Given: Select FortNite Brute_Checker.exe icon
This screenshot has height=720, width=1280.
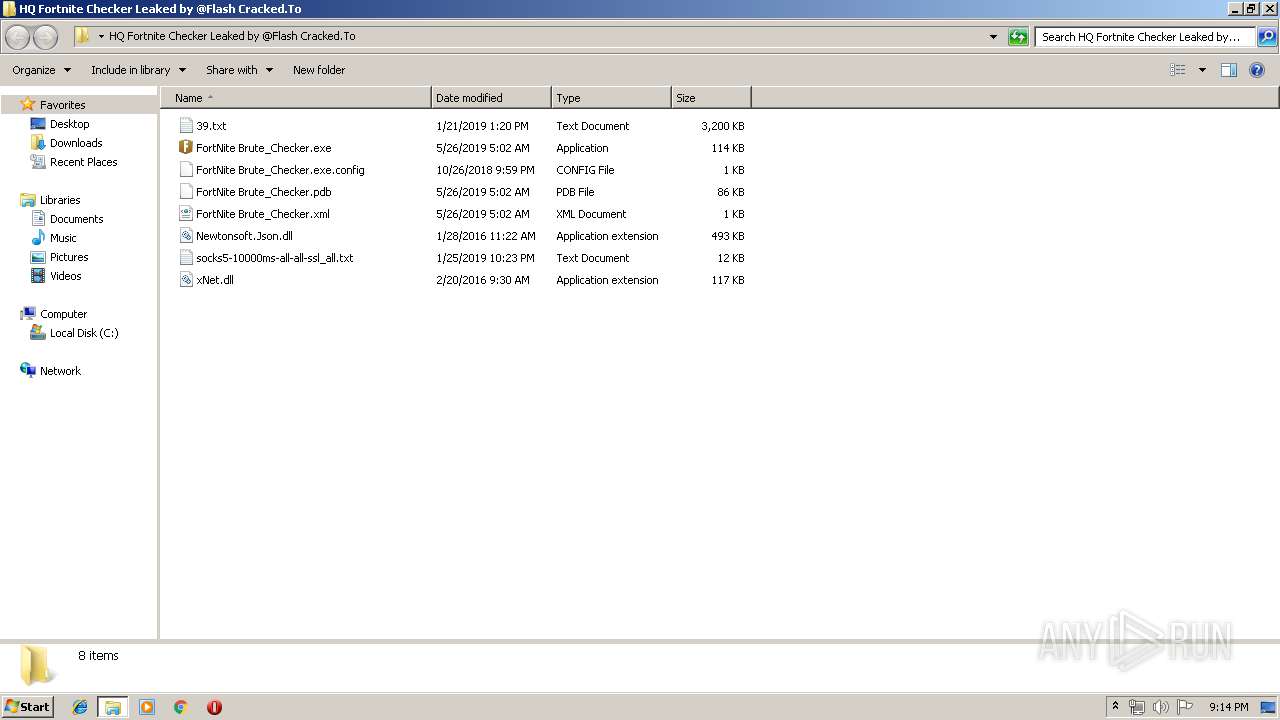Looking at the screenshot, I should (186, 148).
